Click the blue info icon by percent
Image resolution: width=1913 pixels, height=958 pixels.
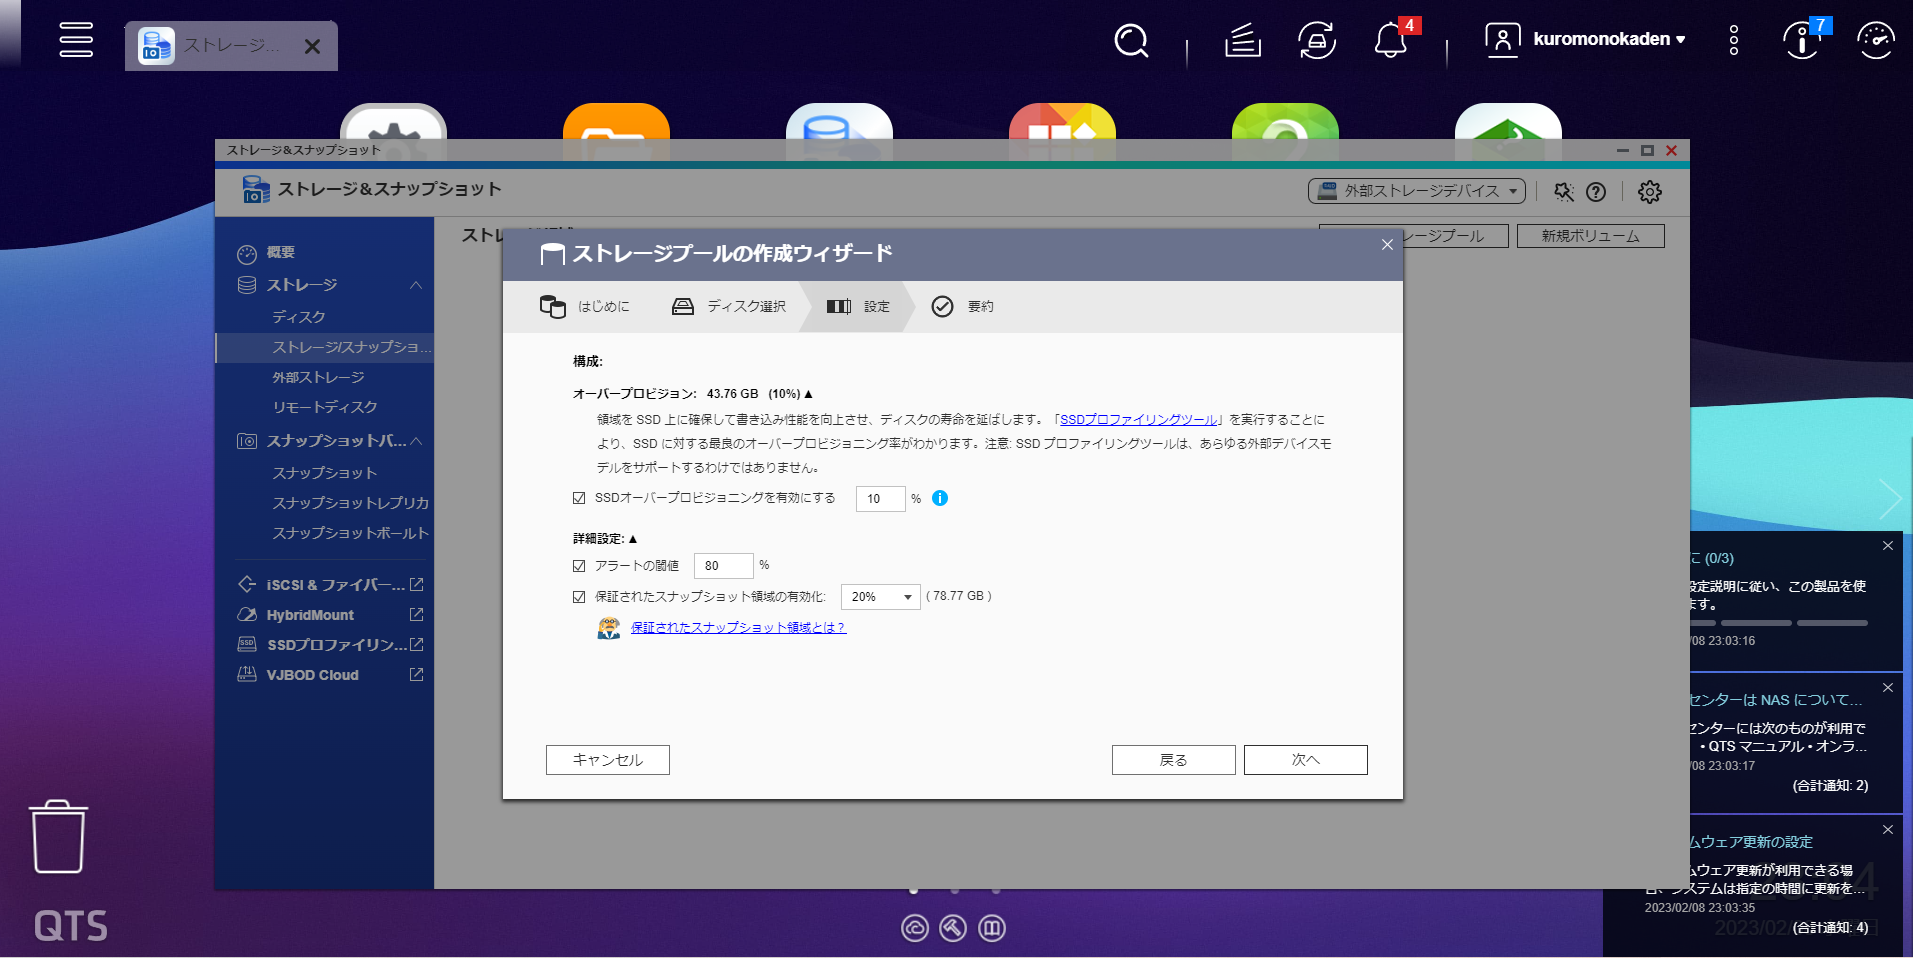pos(940,498)
